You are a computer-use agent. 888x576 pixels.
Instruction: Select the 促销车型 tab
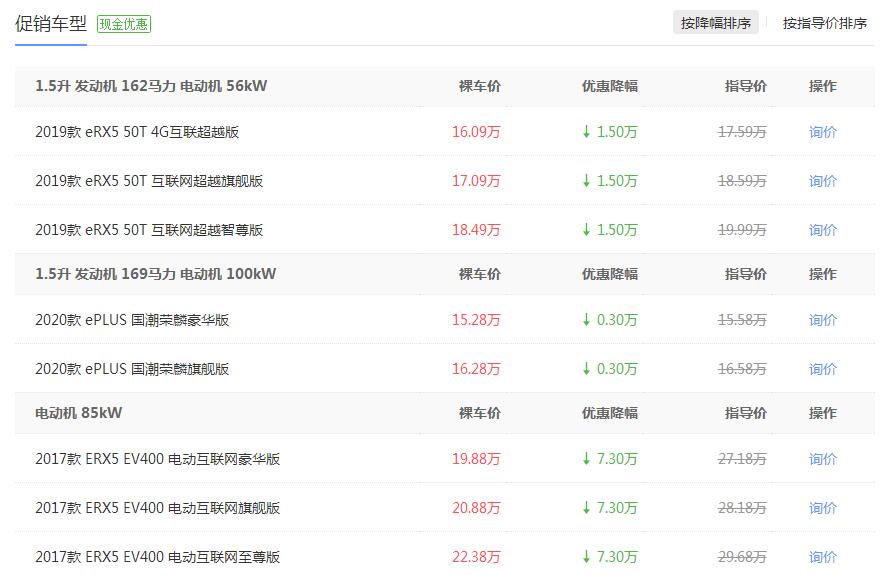point(50,24)
